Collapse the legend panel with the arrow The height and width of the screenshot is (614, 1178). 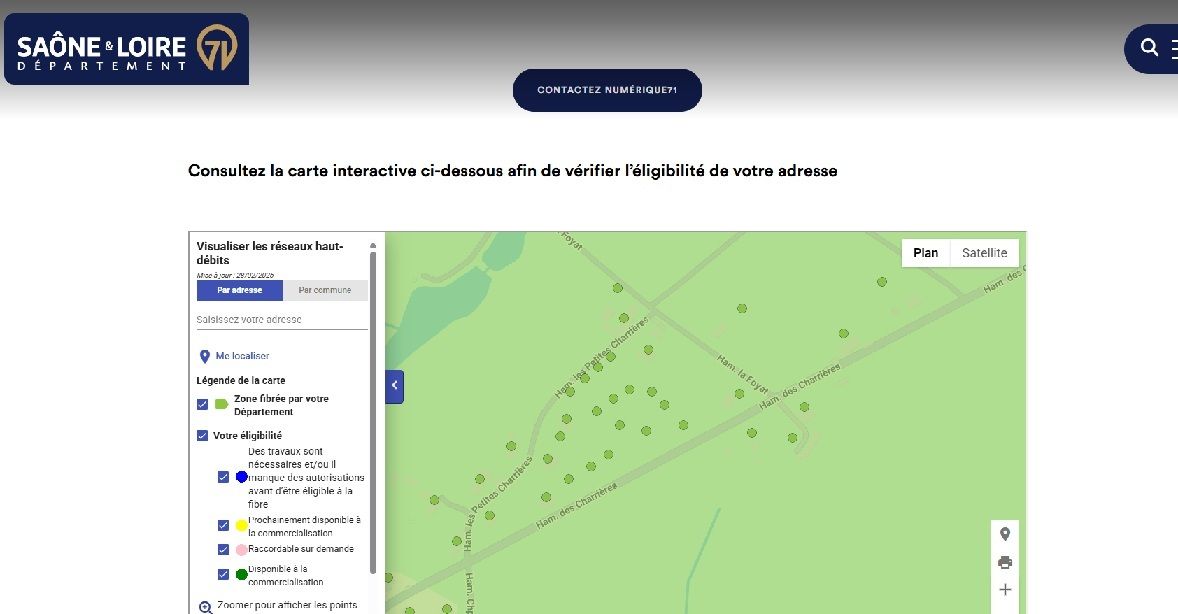coord(394,385)
